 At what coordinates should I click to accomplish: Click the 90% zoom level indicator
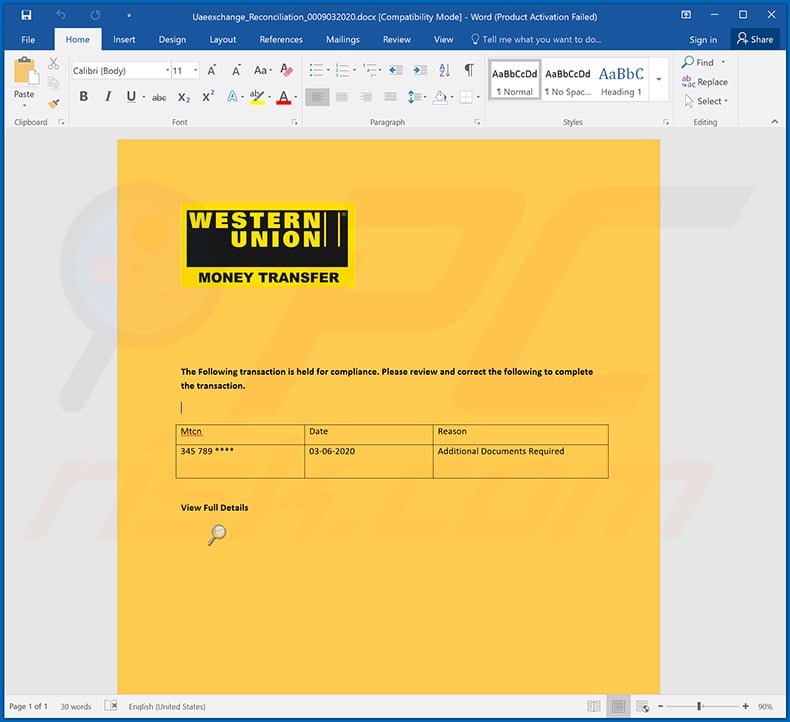(765, 706)
